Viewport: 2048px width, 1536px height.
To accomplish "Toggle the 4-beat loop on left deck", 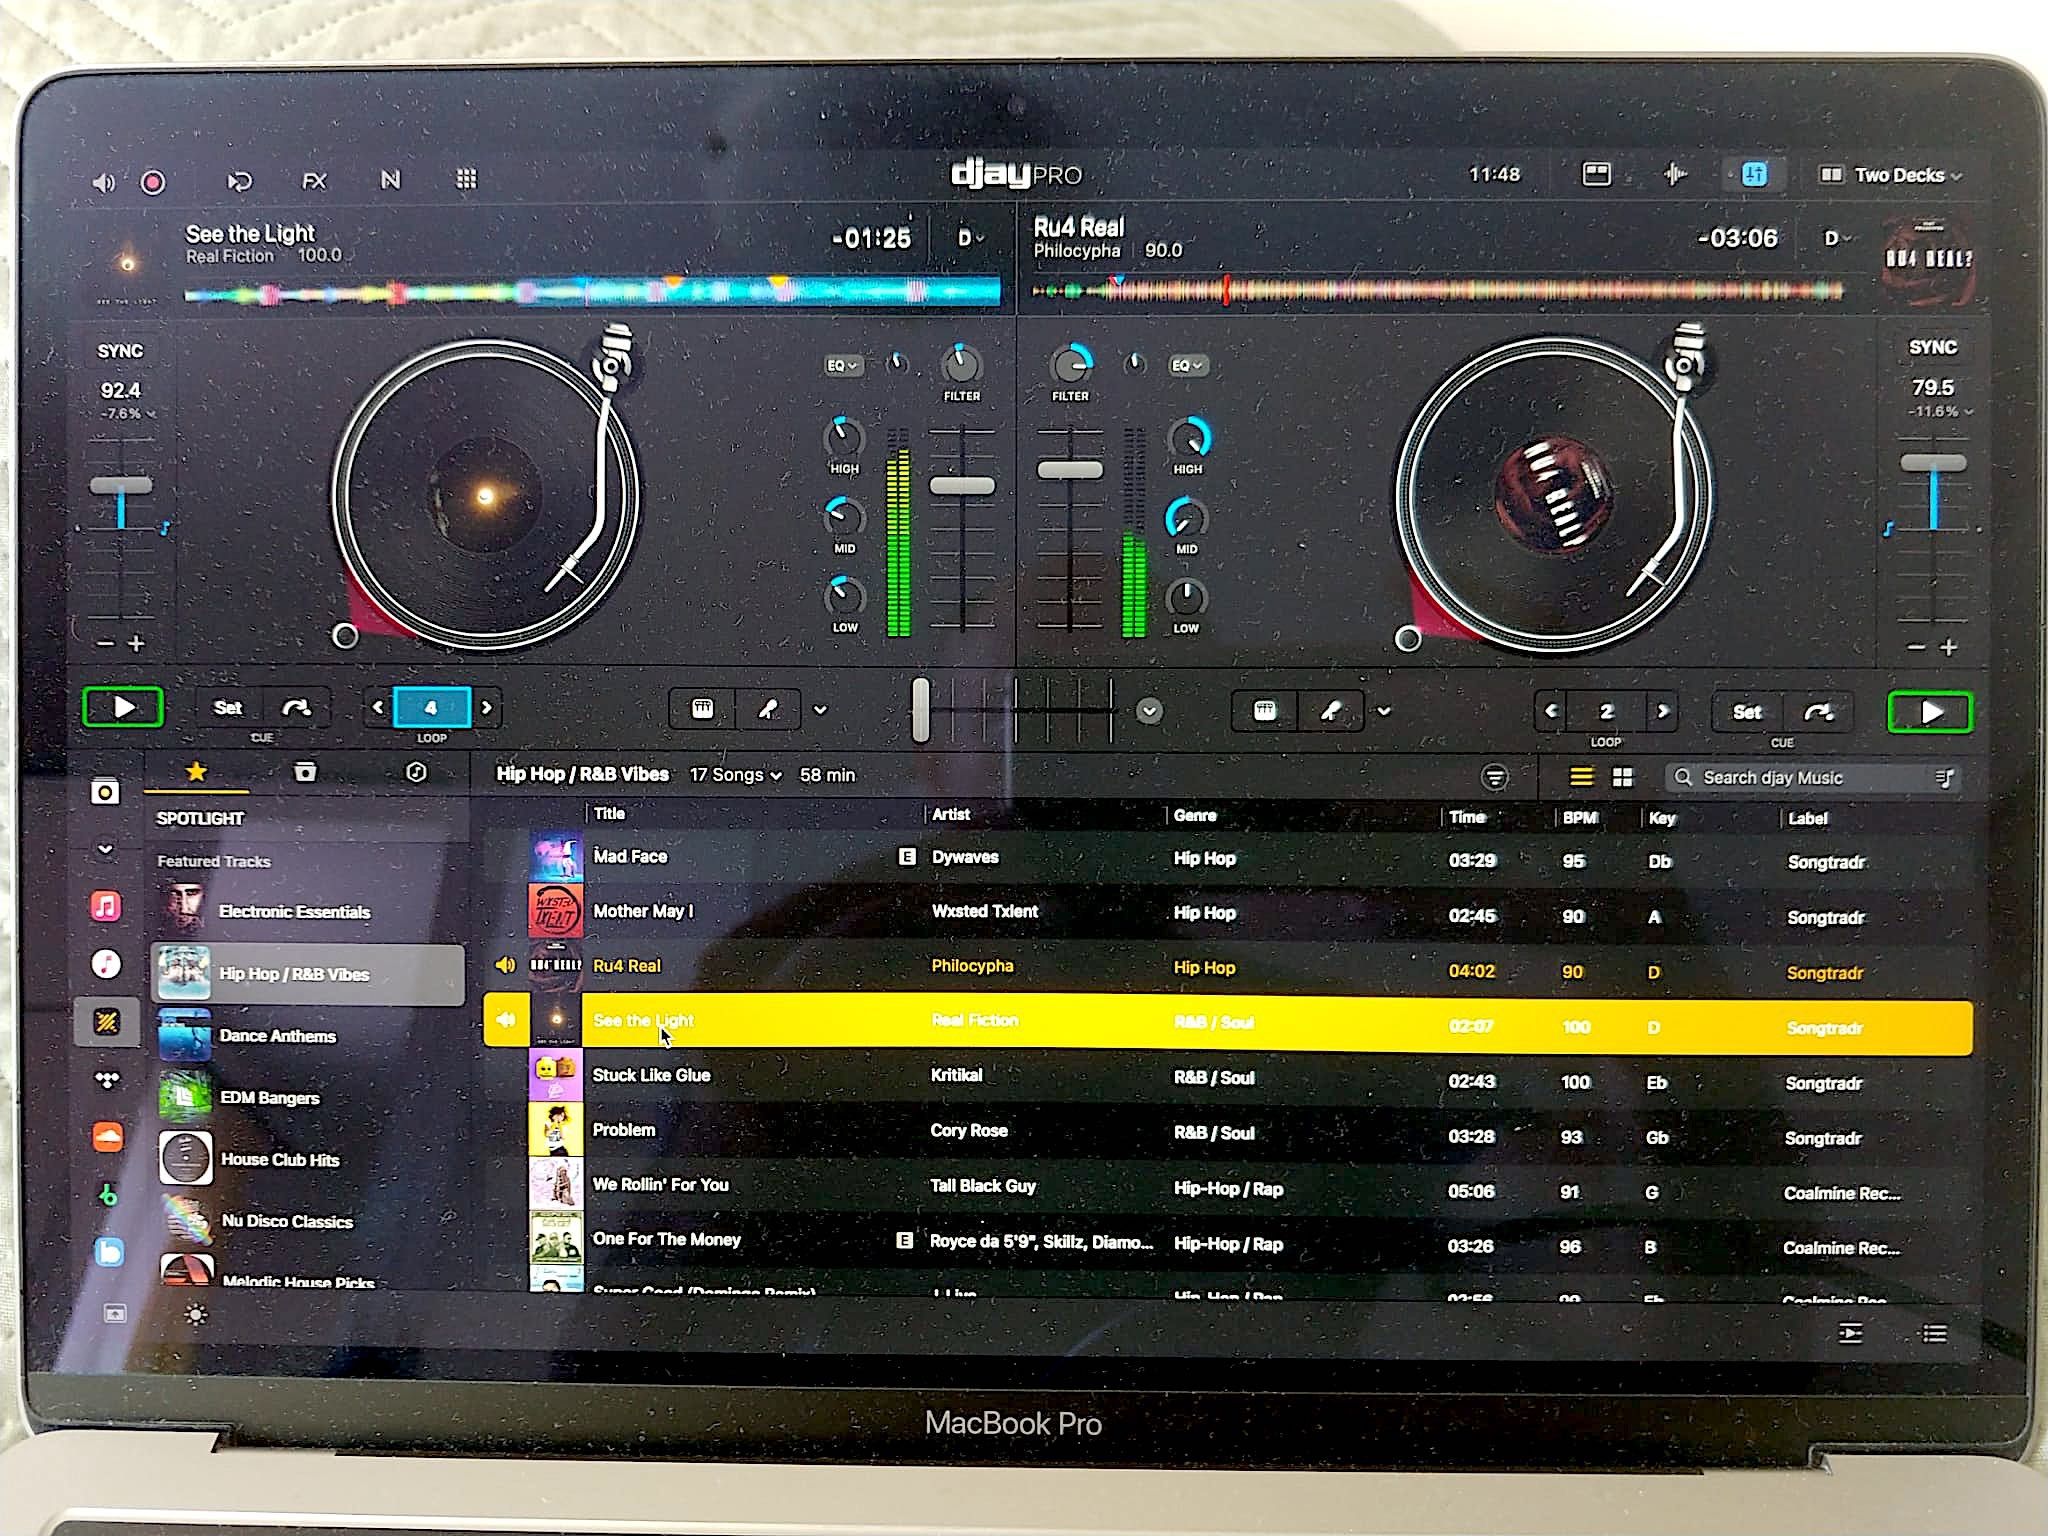I will 431,708.
